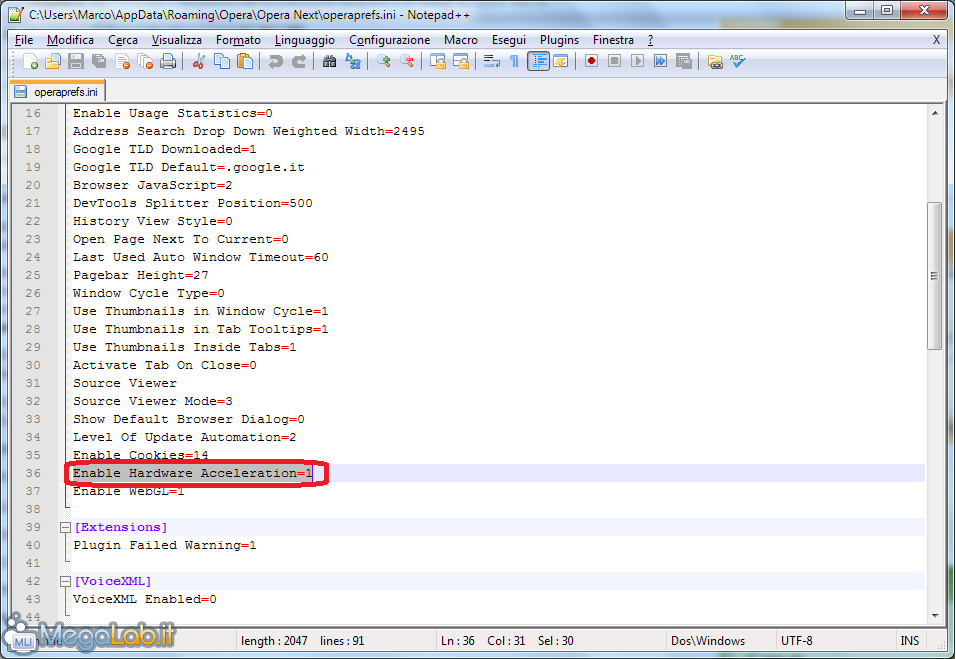Viewport: 956px width, 659px height.
Task: Open the Esegui menu
Action: click(509, 40)
